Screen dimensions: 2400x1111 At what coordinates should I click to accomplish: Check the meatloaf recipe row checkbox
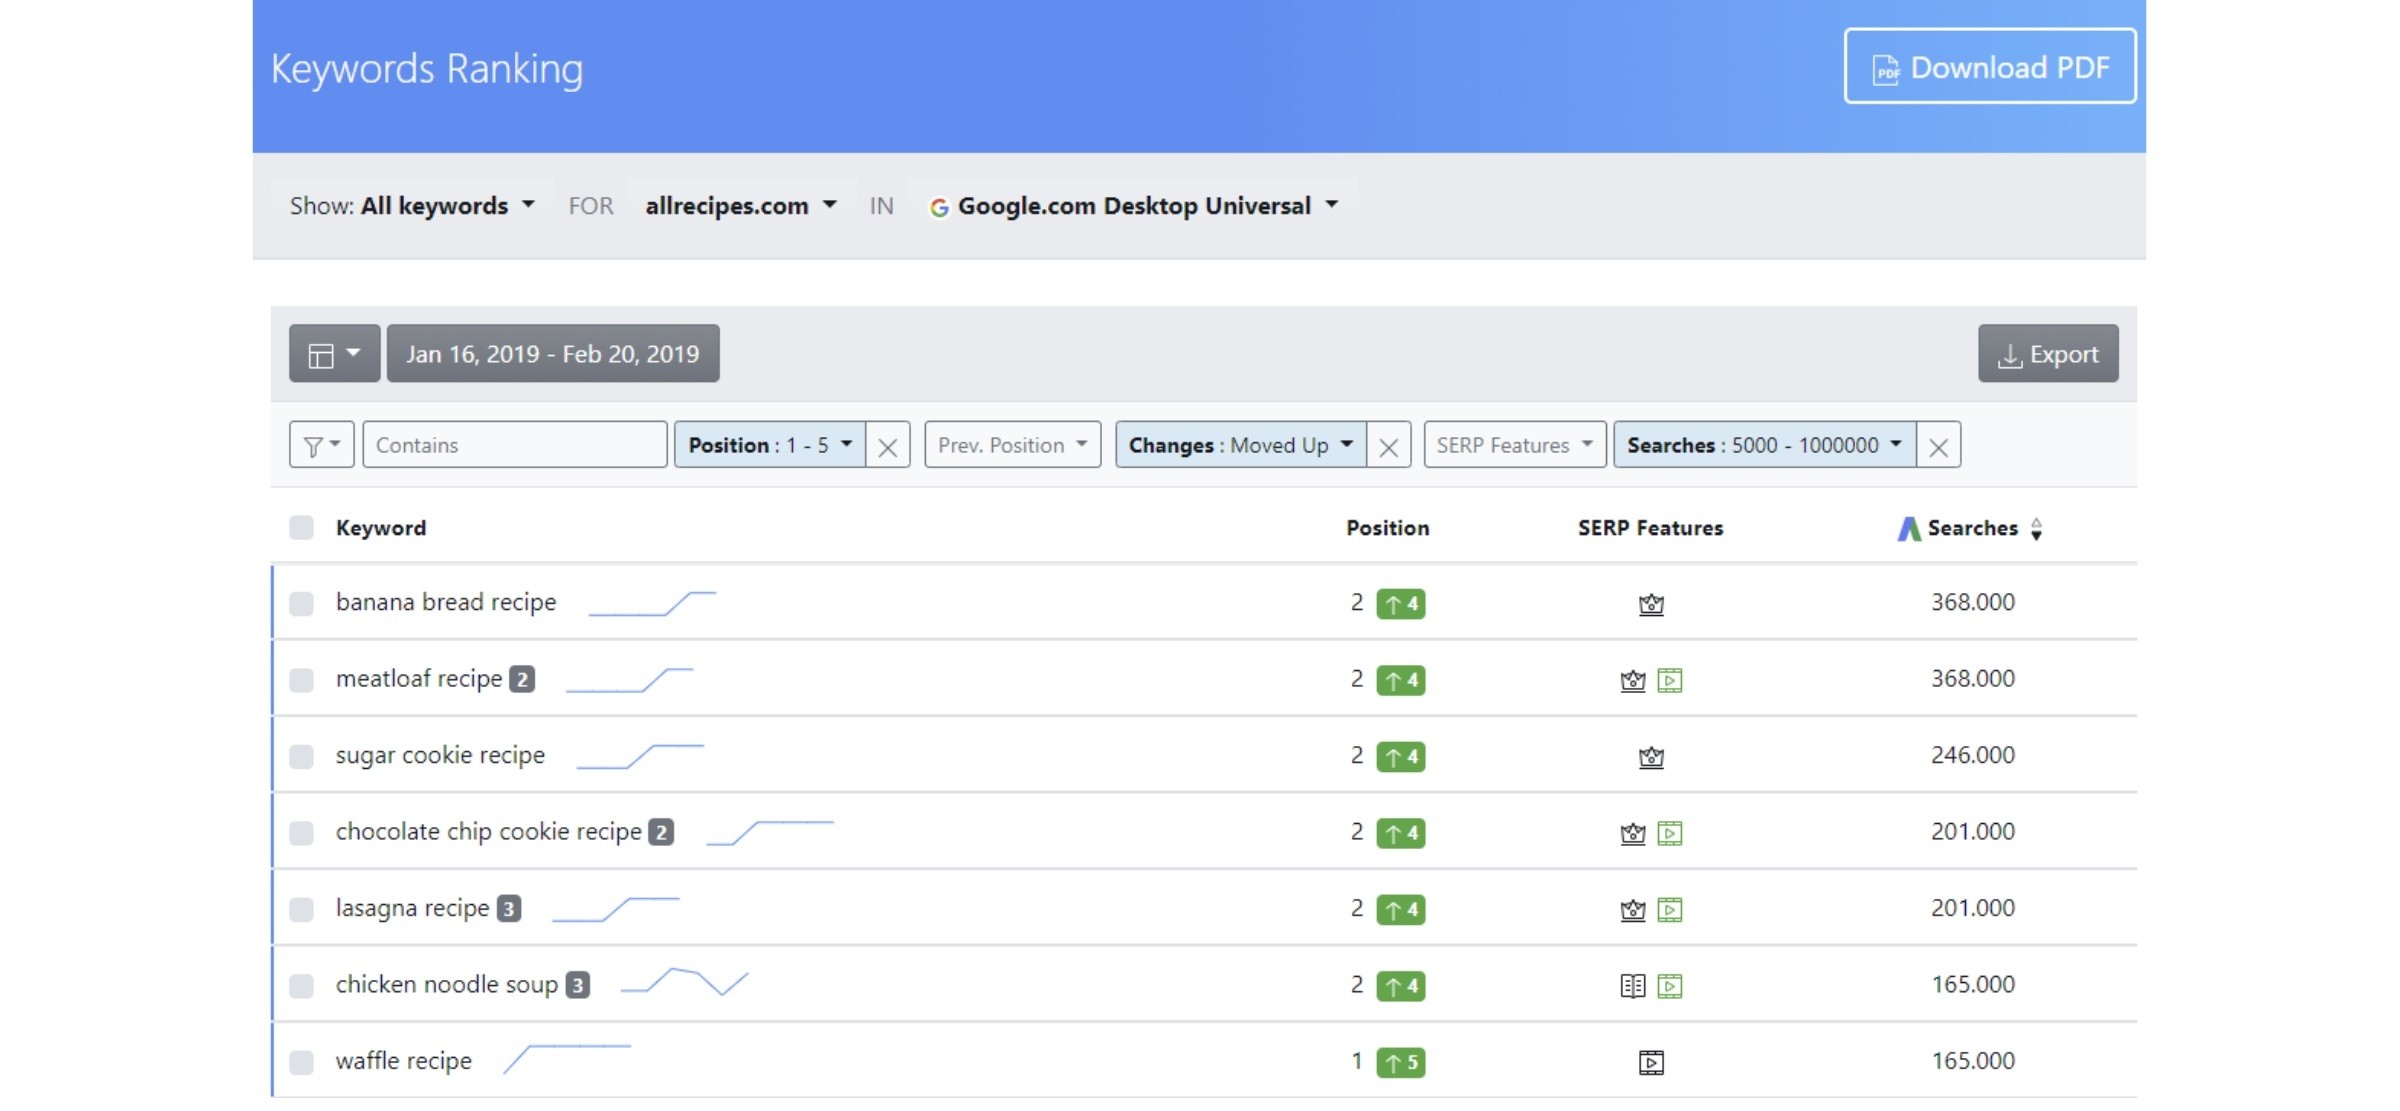coord(301,680)
